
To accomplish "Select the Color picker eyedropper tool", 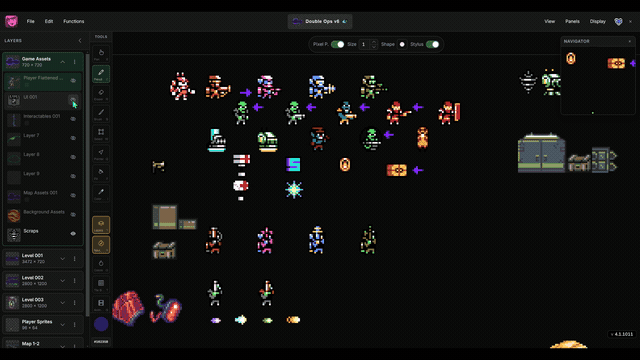I will click(x=101, y=193).
